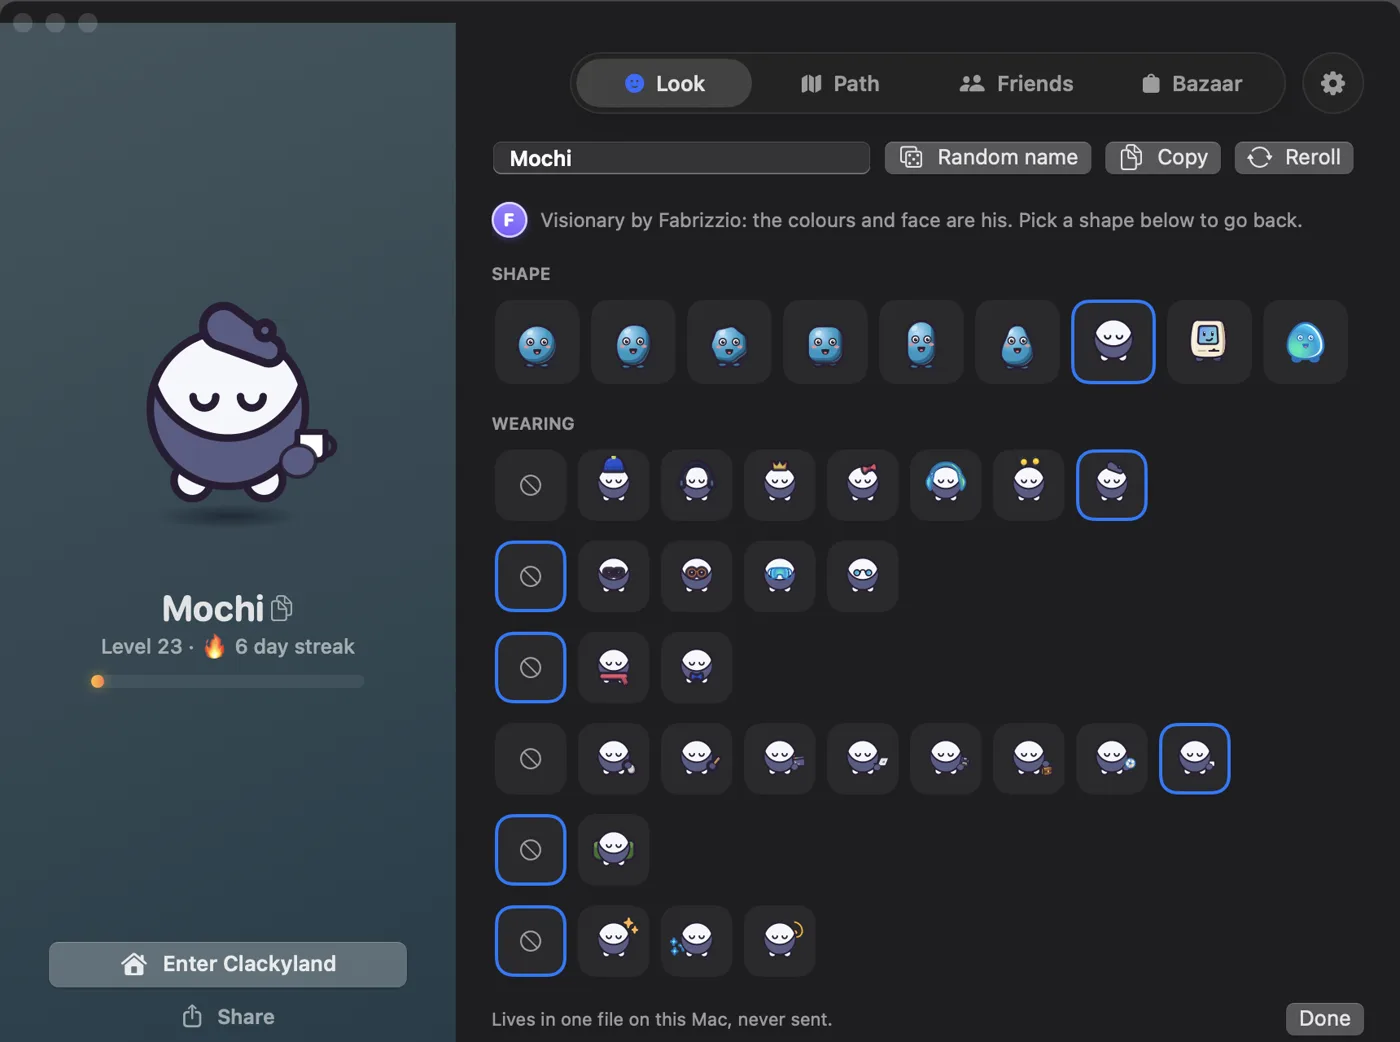Click the level progress bar
This screenshot has height=1042, width=1400.
point(228,681)
